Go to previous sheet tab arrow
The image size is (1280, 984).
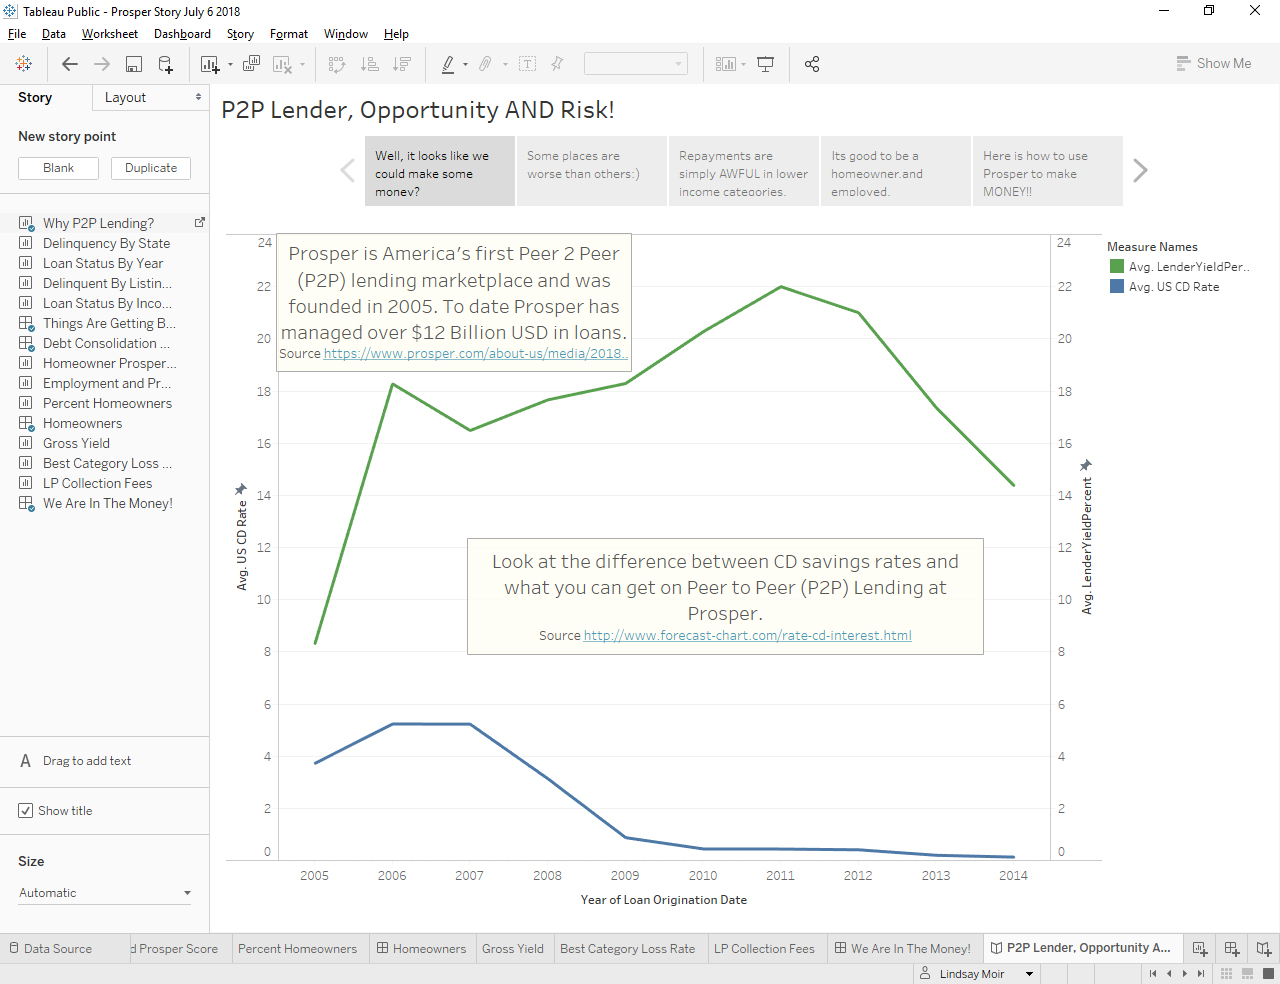1169,973
